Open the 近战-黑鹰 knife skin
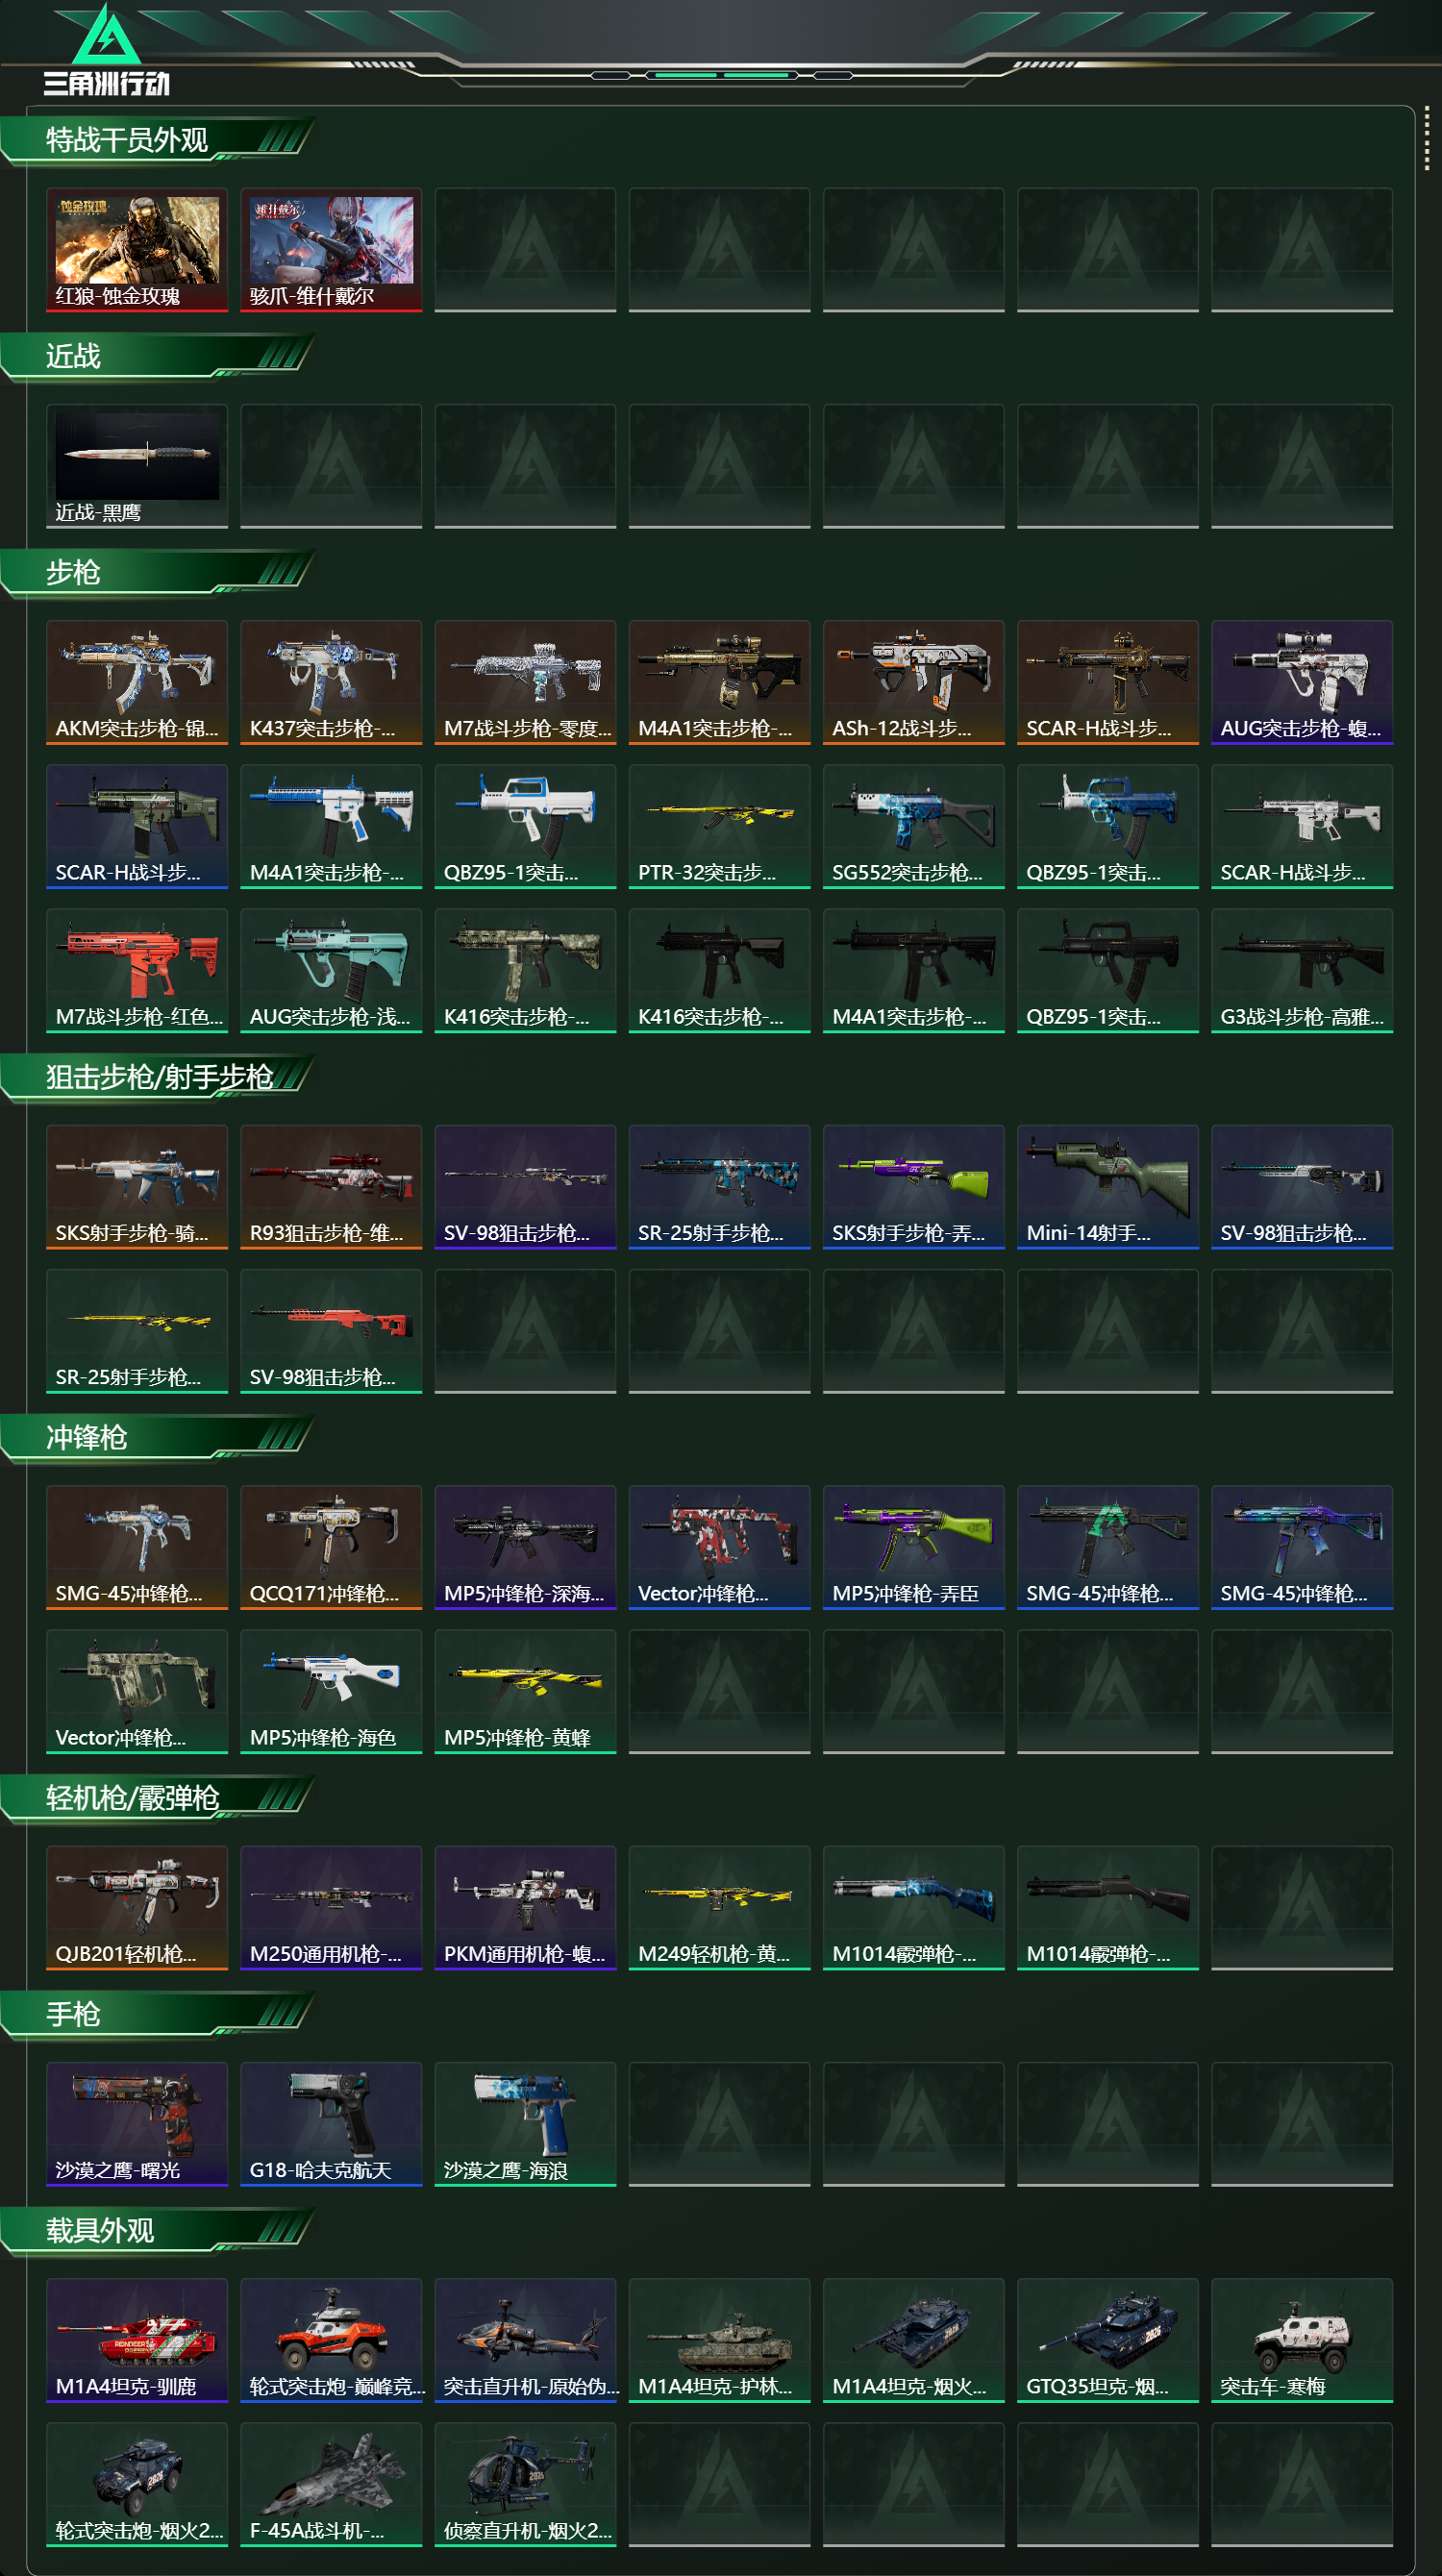This screenshot has width=1442, height=2576. (x=137, y=466)
